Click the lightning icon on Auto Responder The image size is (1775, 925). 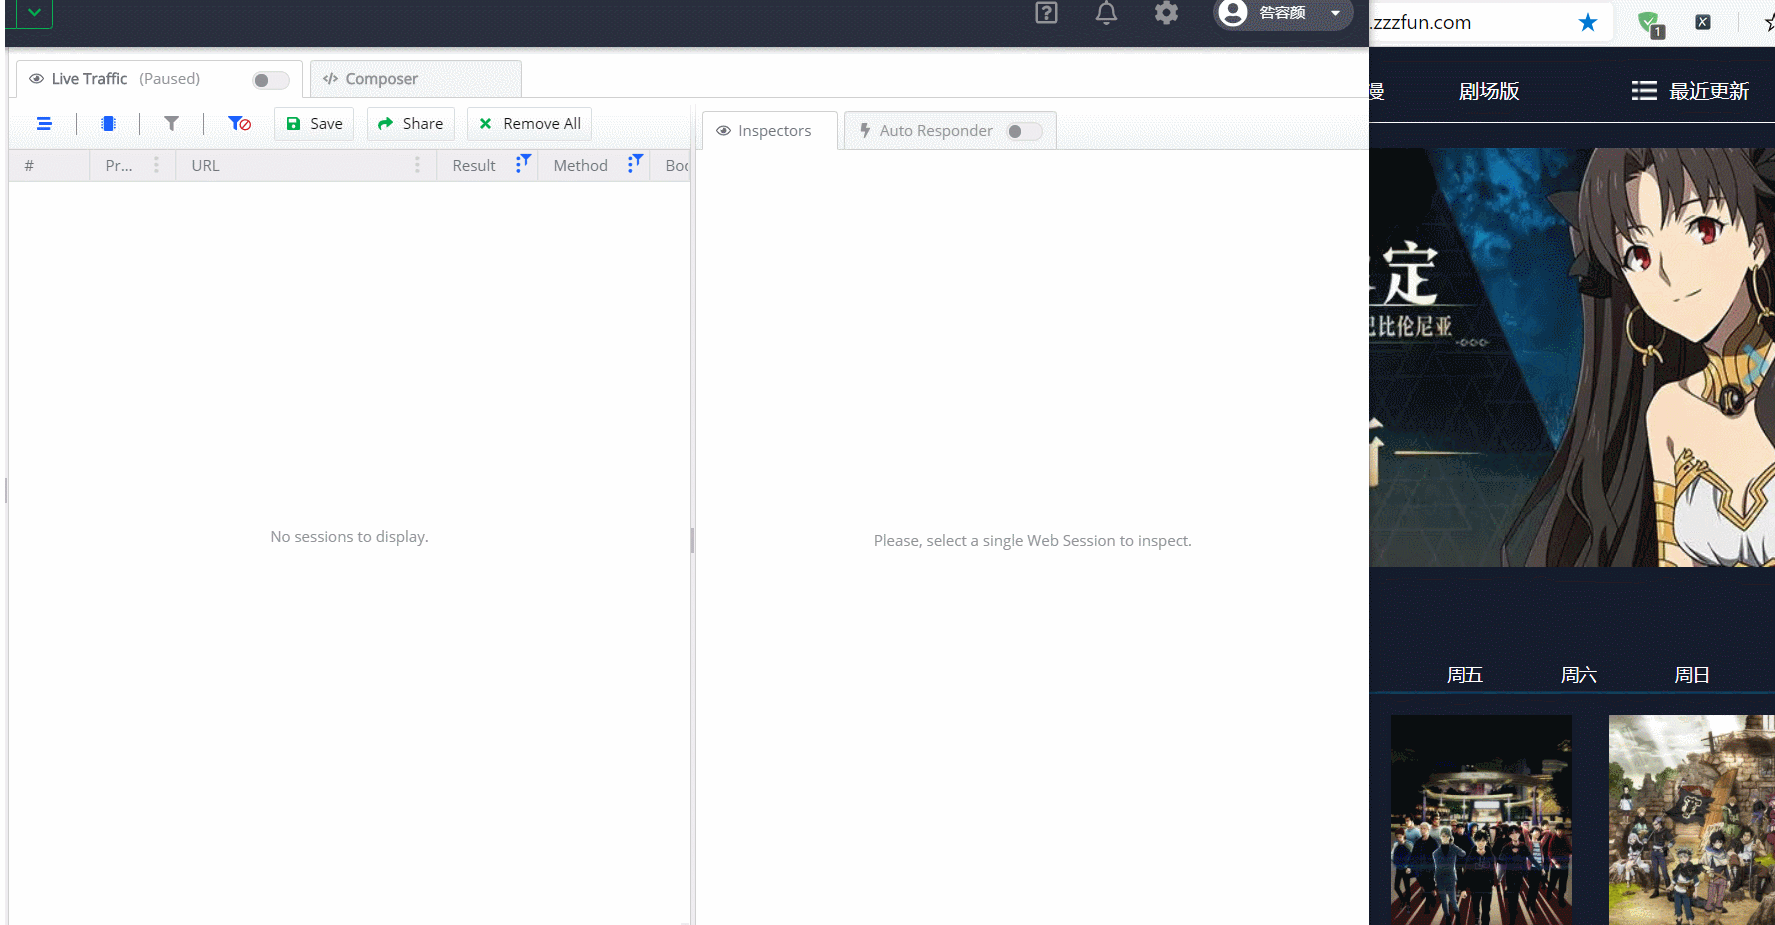click(x=865, y=131)
